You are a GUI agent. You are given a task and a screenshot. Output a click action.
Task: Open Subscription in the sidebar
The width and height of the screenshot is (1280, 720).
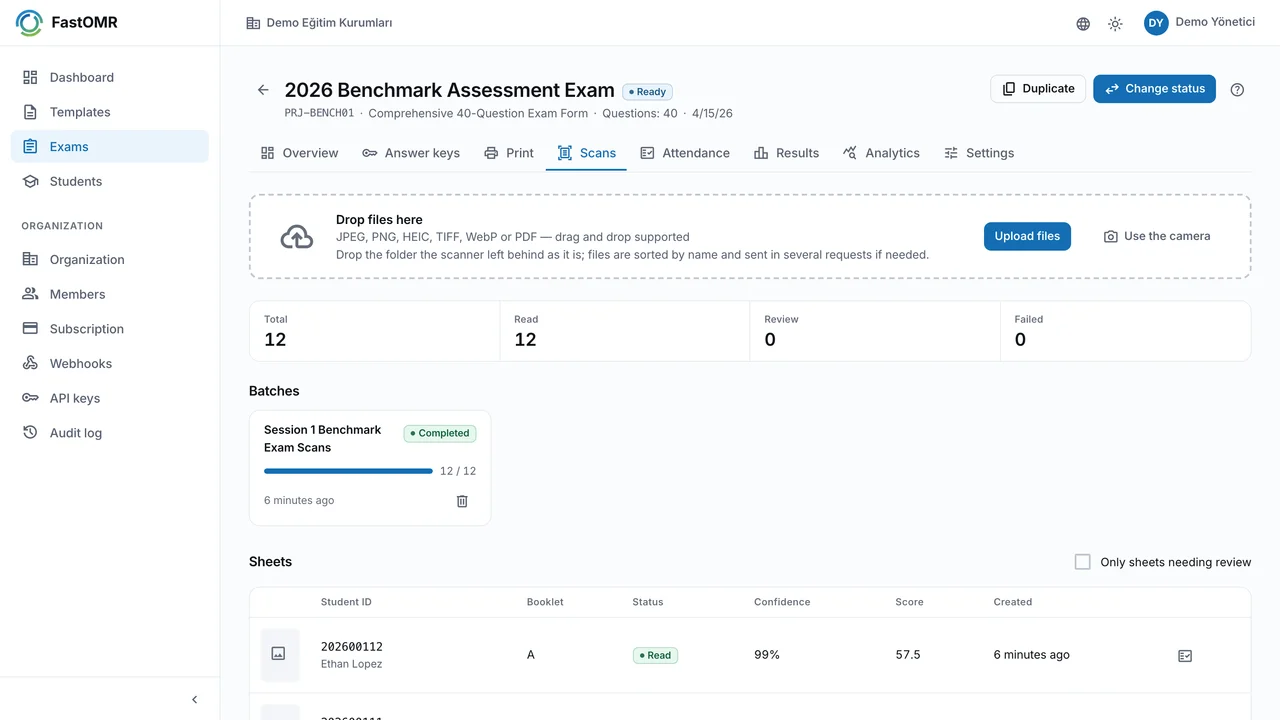tap(110, 328)
